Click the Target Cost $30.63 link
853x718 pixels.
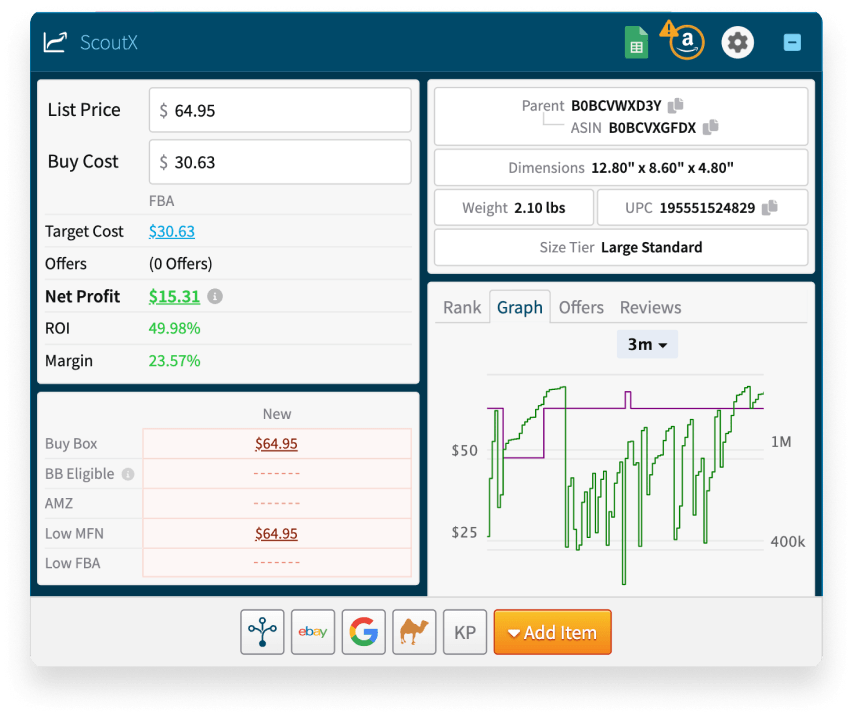point(171,231)
